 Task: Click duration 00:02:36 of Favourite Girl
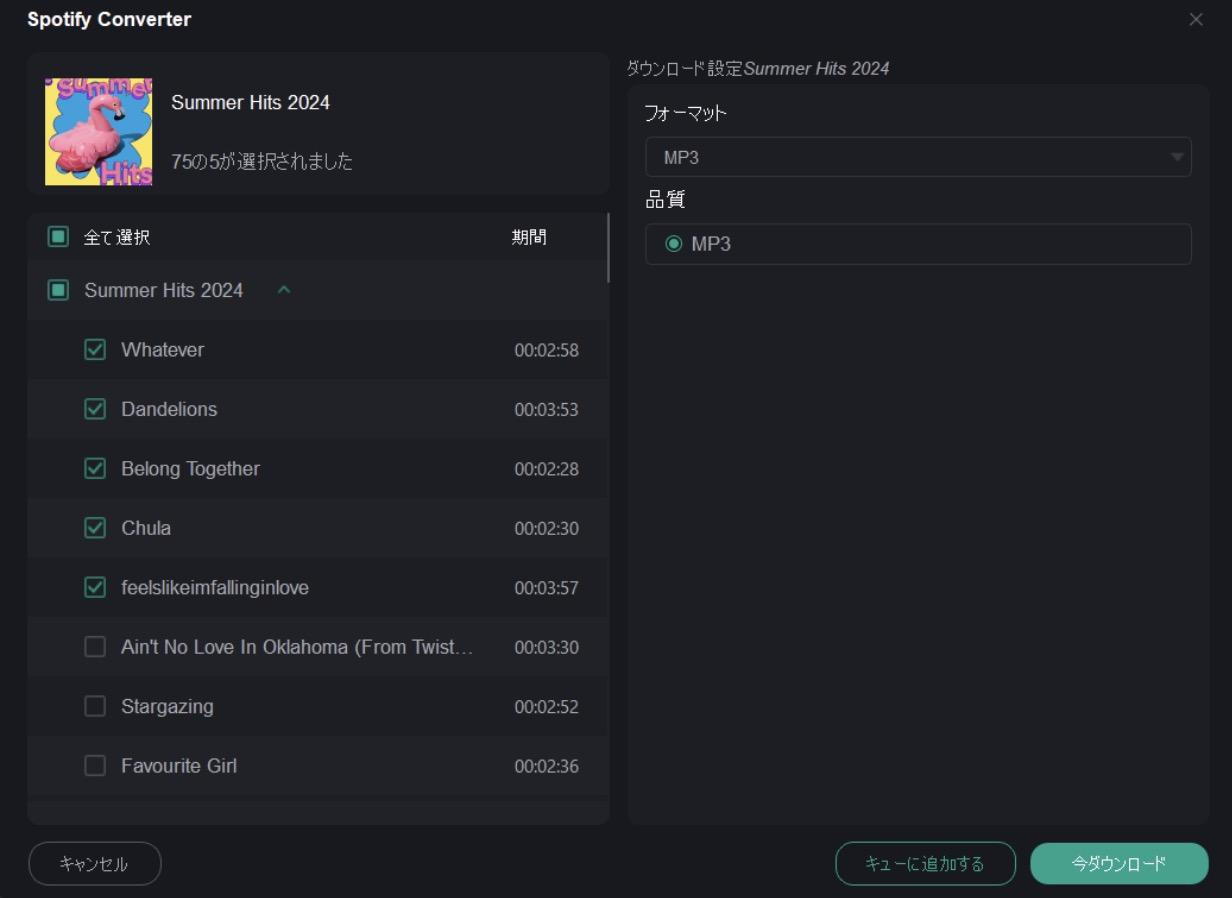[x=546, y=767]
